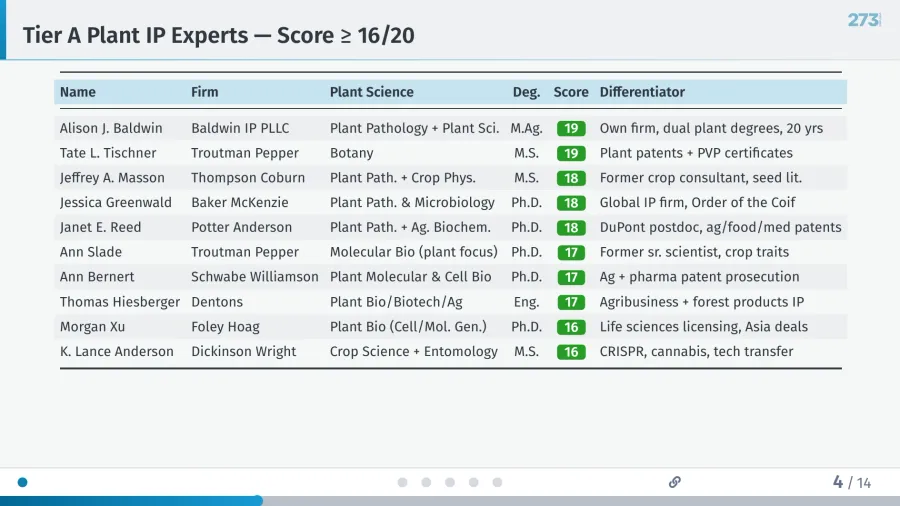
Task: Click the firm Potter Anderson
Action: pos(242,227)
